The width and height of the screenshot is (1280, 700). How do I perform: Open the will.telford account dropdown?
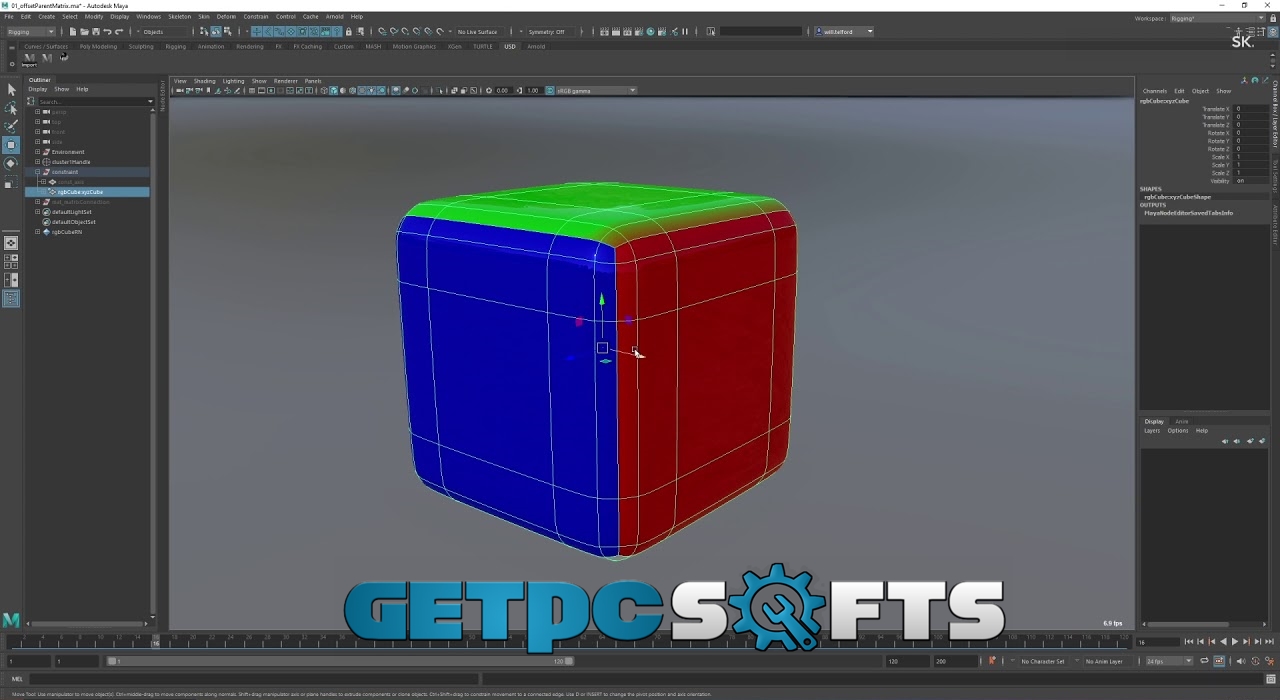(845, 32)
